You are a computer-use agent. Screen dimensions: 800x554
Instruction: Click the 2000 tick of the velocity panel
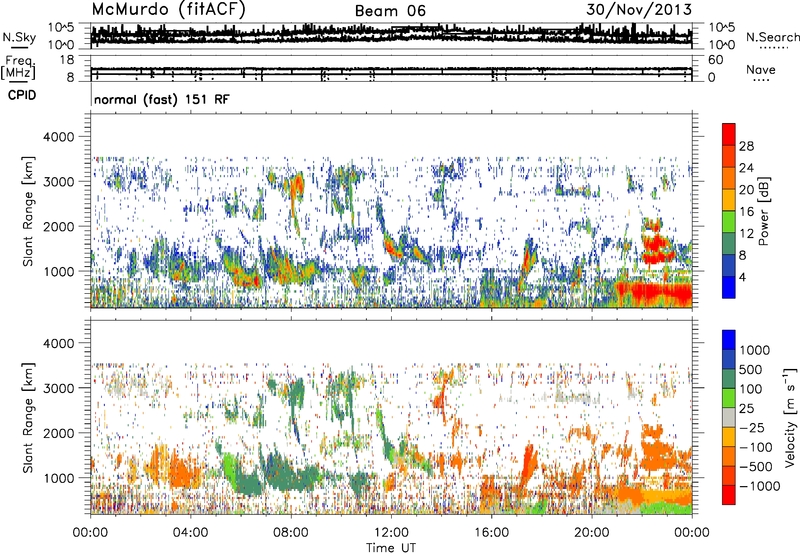58,433
